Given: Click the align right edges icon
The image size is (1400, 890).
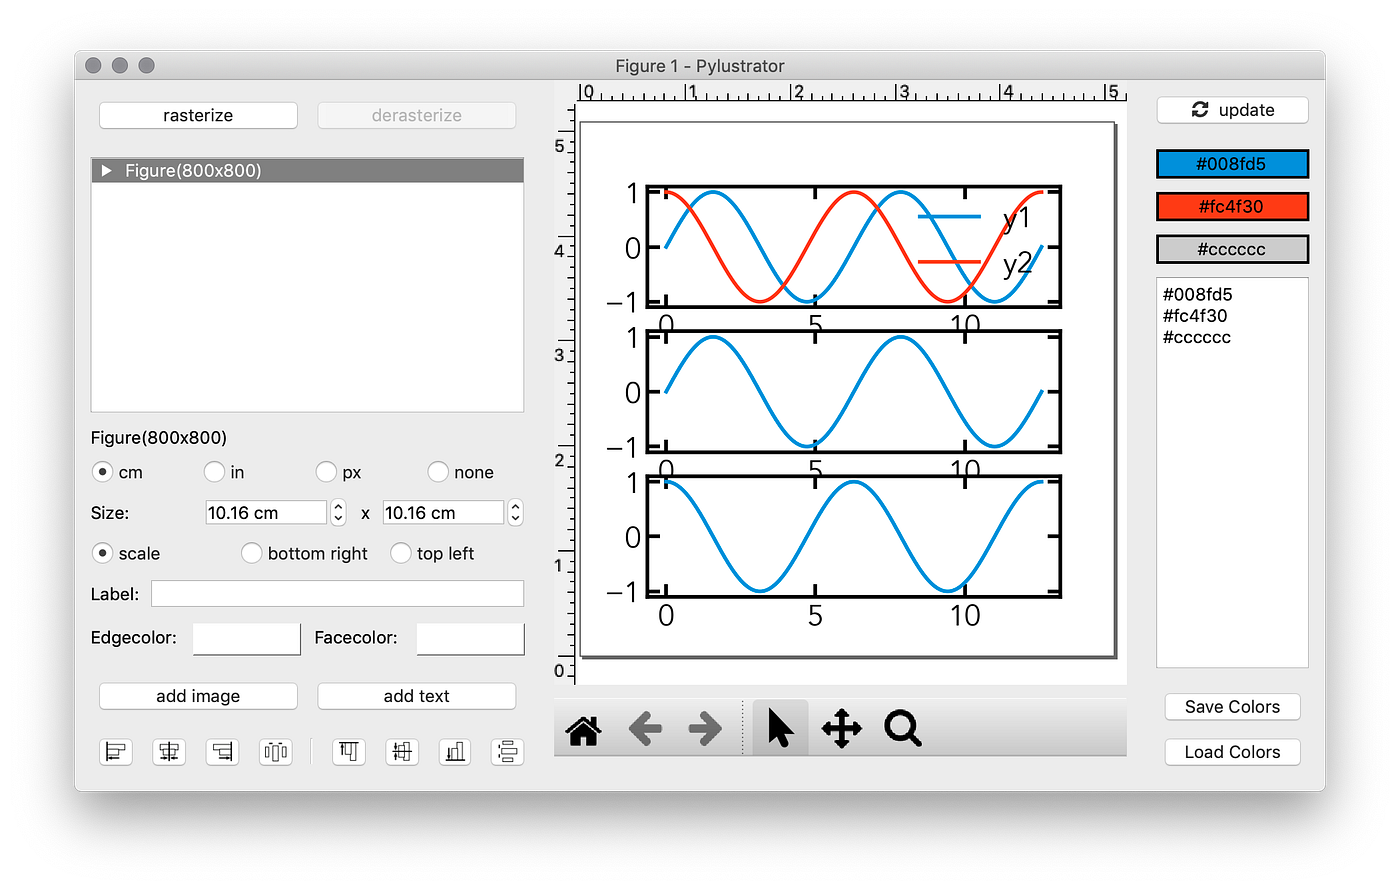Looking at the screenshot, I should click(222, 752).
